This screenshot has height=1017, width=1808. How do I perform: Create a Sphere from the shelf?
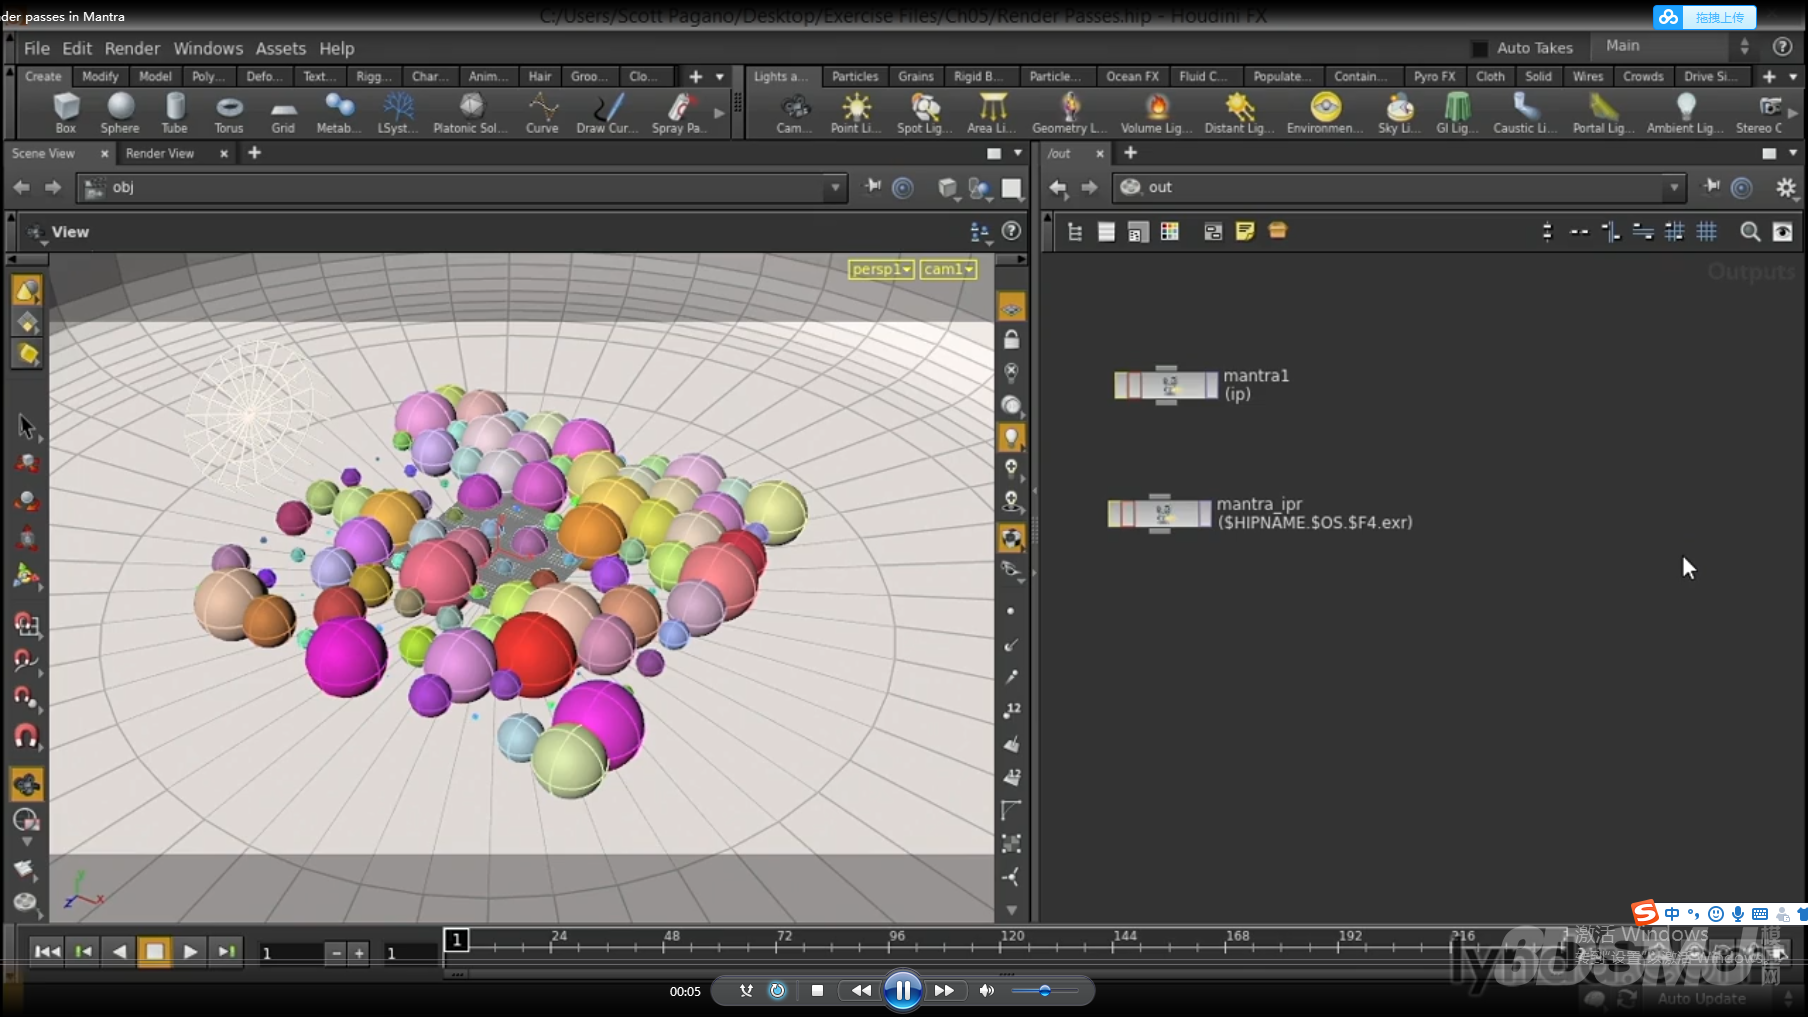coord(120,112)
